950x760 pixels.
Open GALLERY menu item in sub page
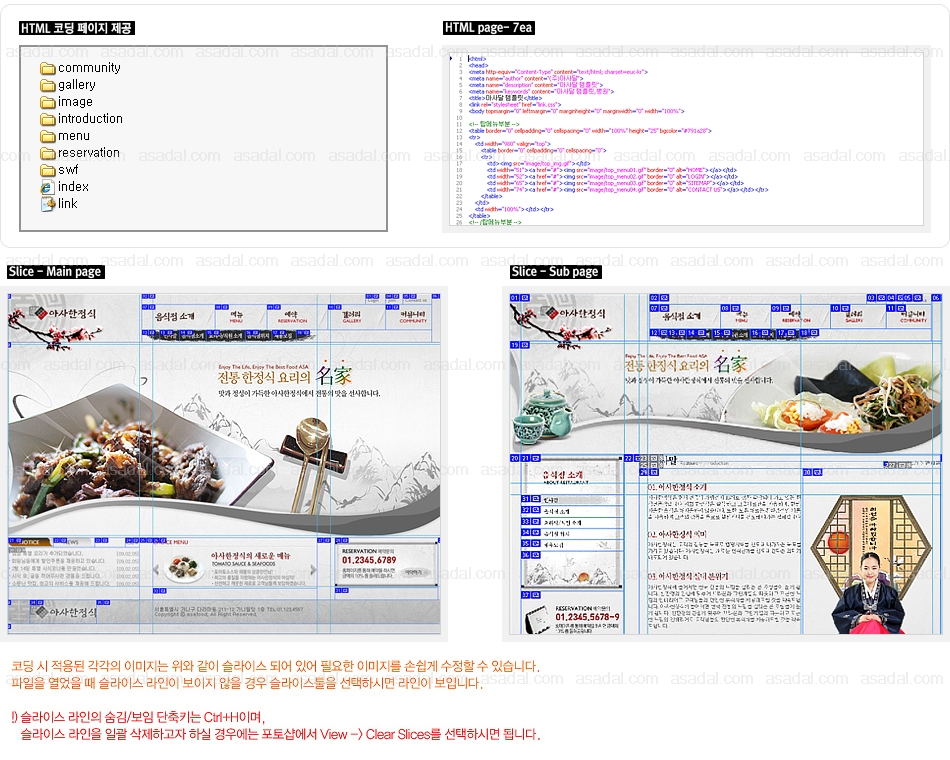[x=854, y=316]
